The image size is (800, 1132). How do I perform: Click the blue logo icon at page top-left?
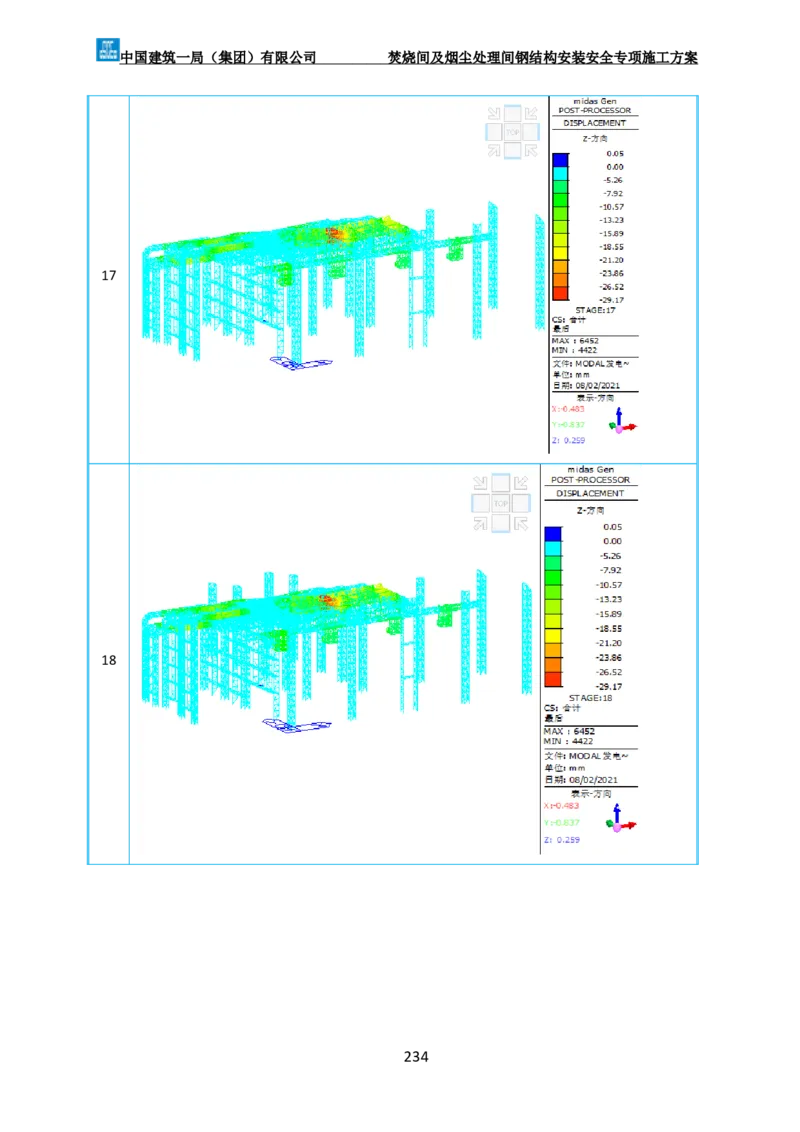click(107, 48)
